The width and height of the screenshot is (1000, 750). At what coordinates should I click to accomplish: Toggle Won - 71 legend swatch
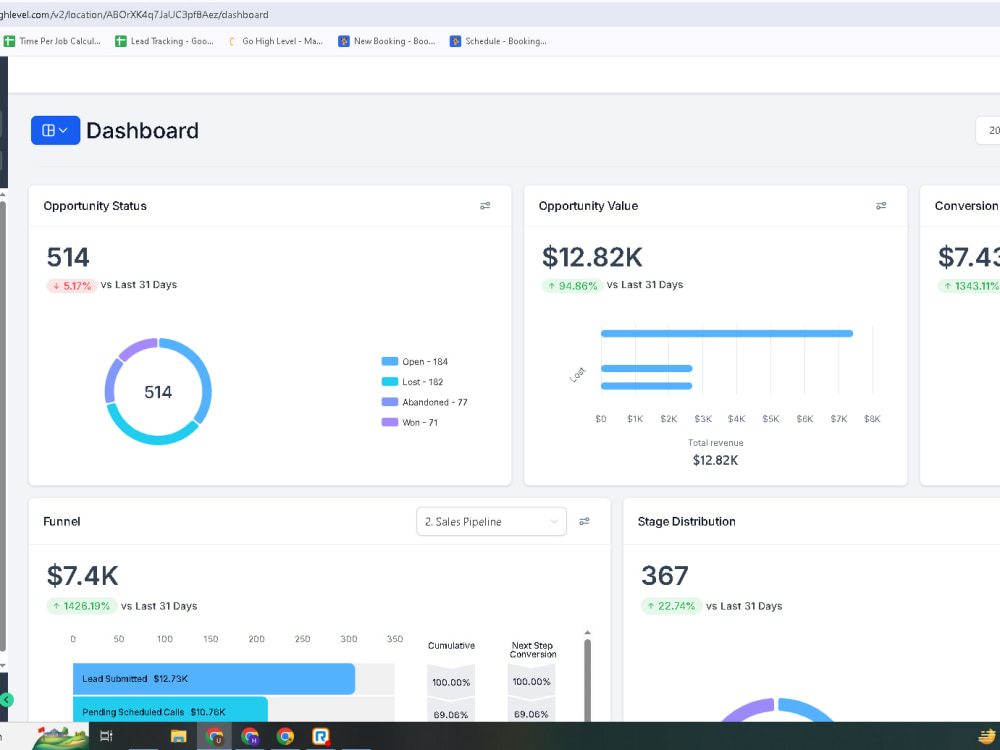point(390,422)
